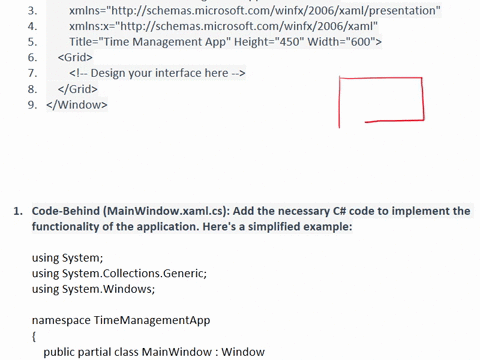This screenshot has width=480, height=360.
Task: Click the 'Design your interface here' comment
Action: coord(157,73)
